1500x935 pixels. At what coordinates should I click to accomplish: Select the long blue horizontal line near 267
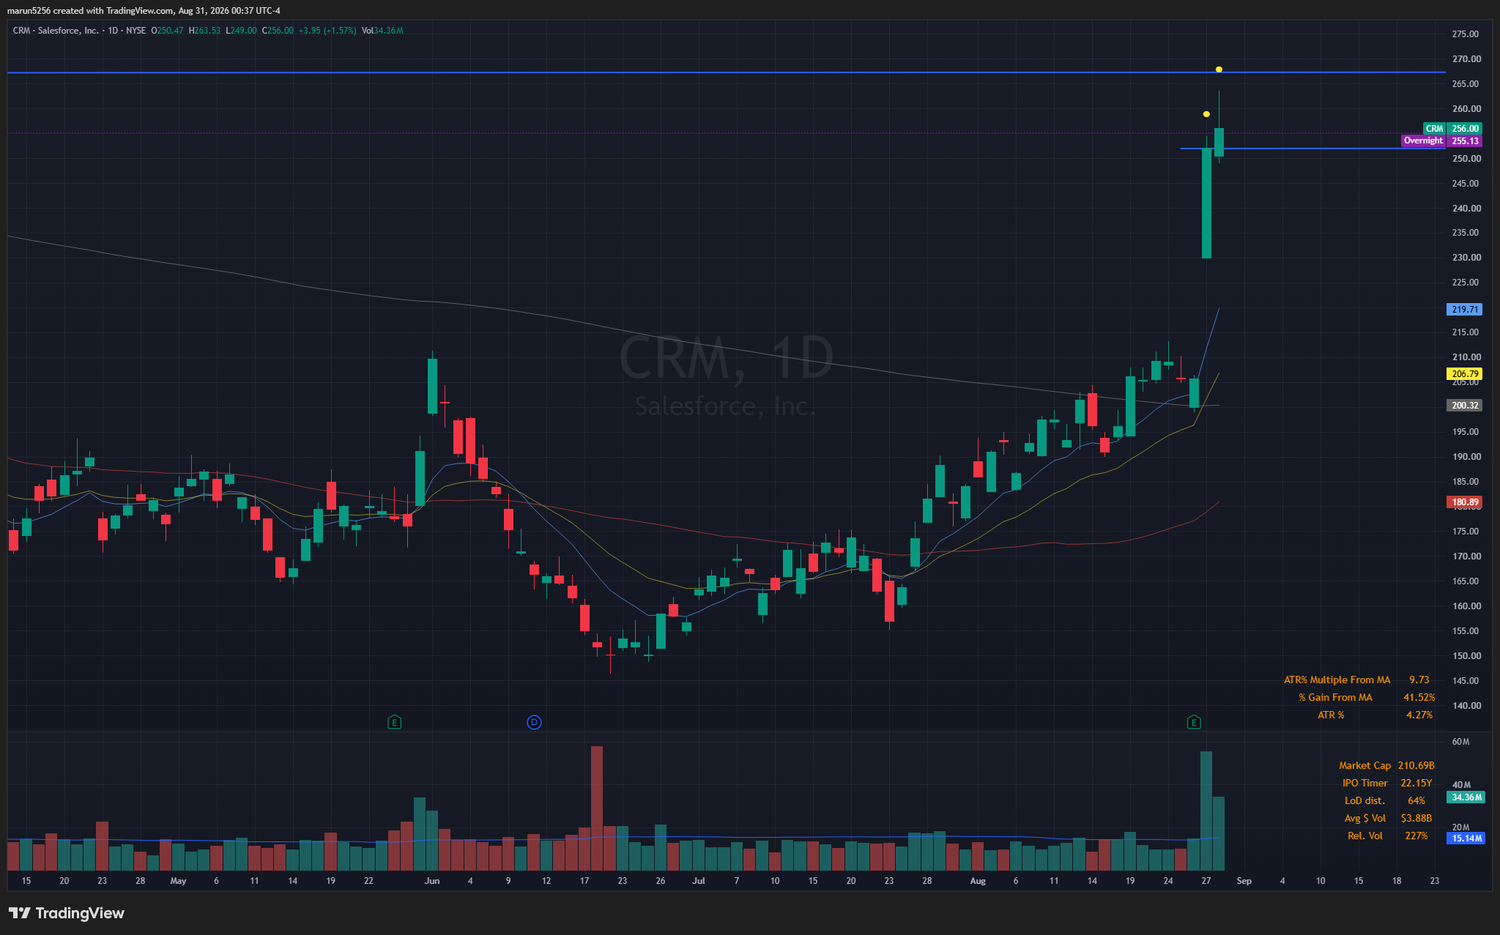726,72
